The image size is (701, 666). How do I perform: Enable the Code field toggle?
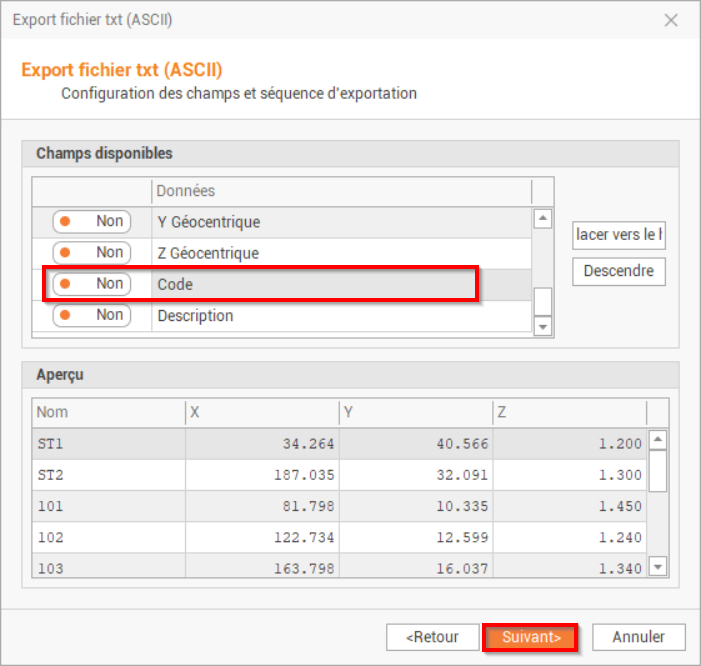coord(91,284)
